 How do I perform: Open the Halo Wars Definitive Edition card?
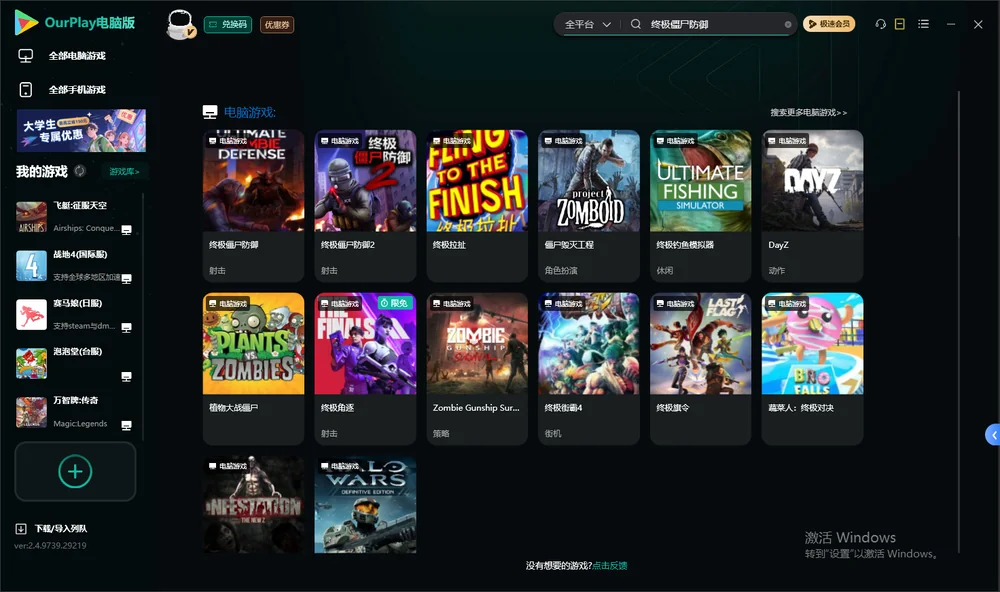click(365, 504)
